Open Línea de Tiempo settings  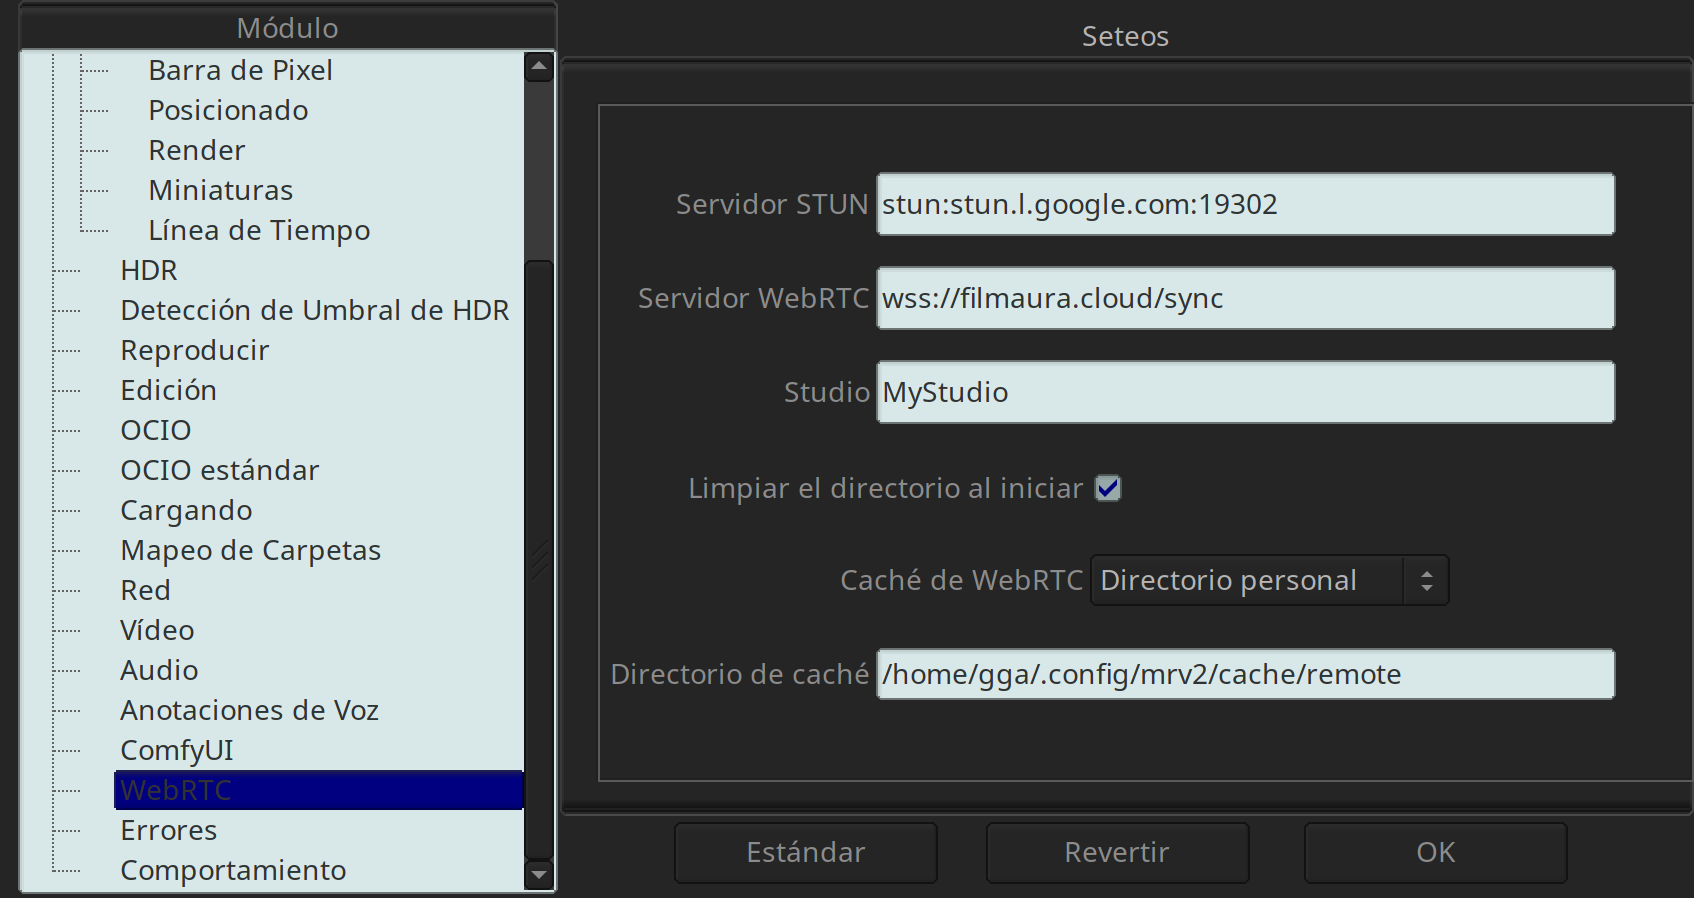(x=259, y=230)
